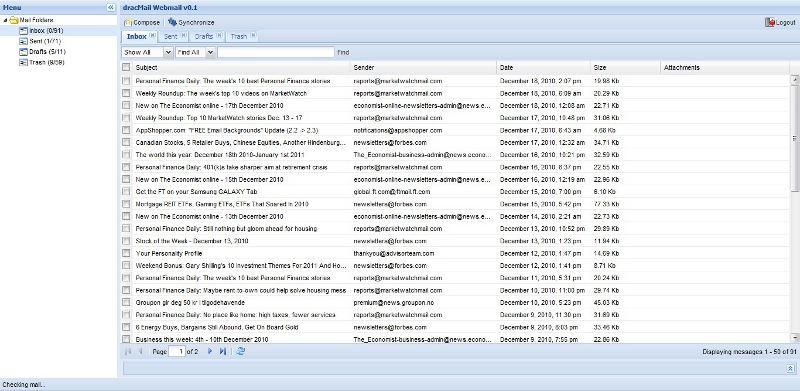
Task: Check the AppShopper FREE Email Backgrounds message
Action: [x=126, y=130]
